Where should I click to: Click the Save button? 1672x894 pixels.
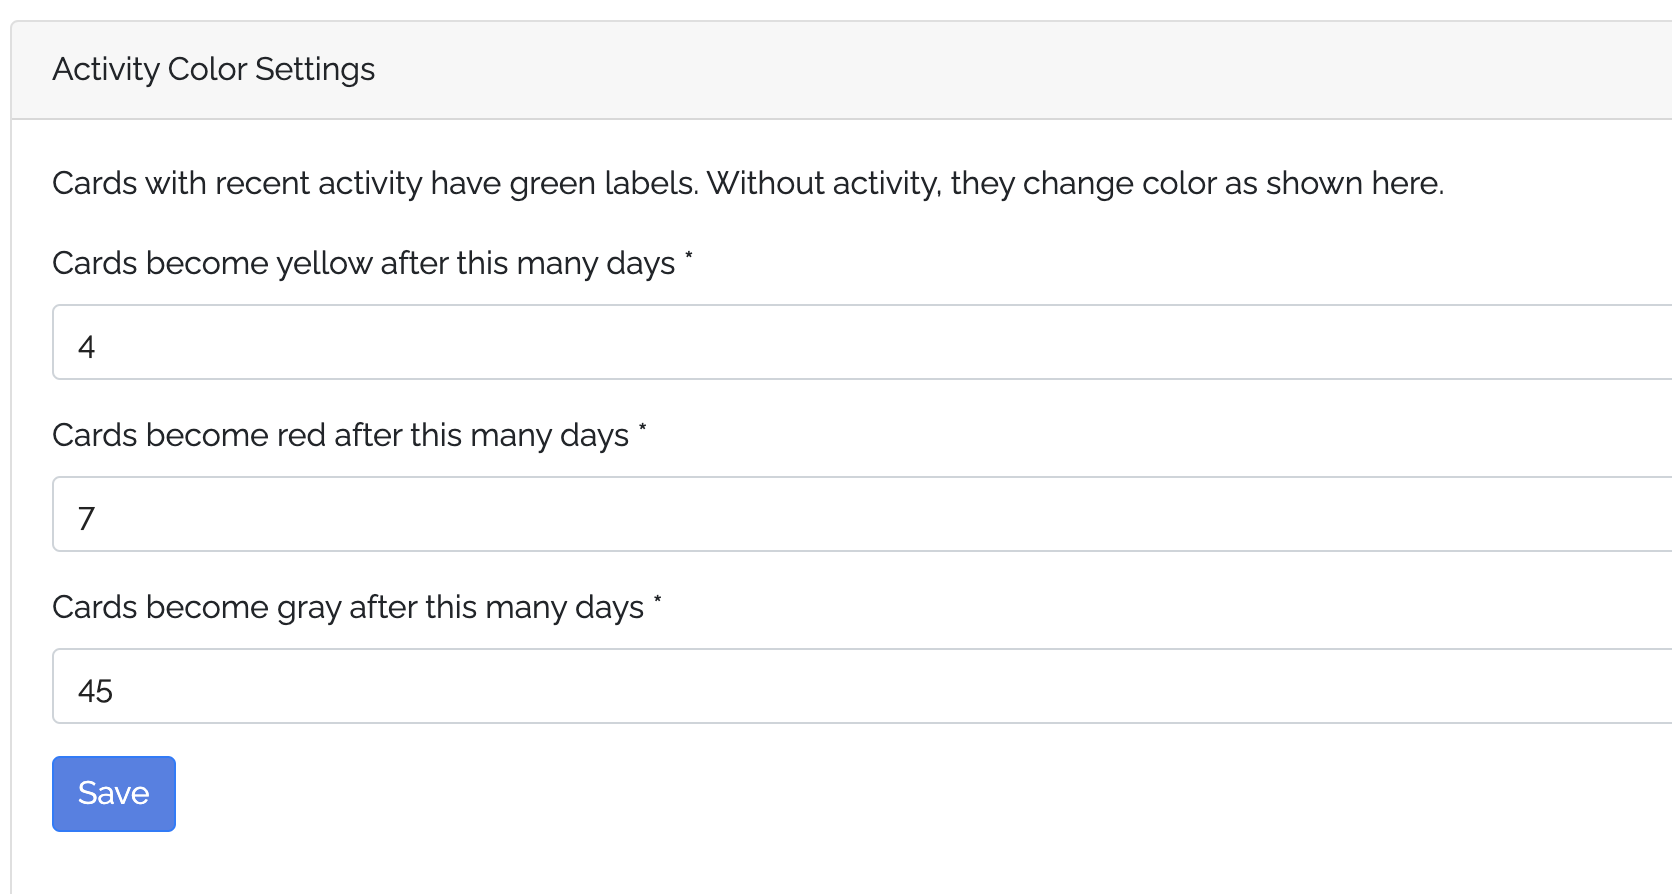[x=114, y=793]
